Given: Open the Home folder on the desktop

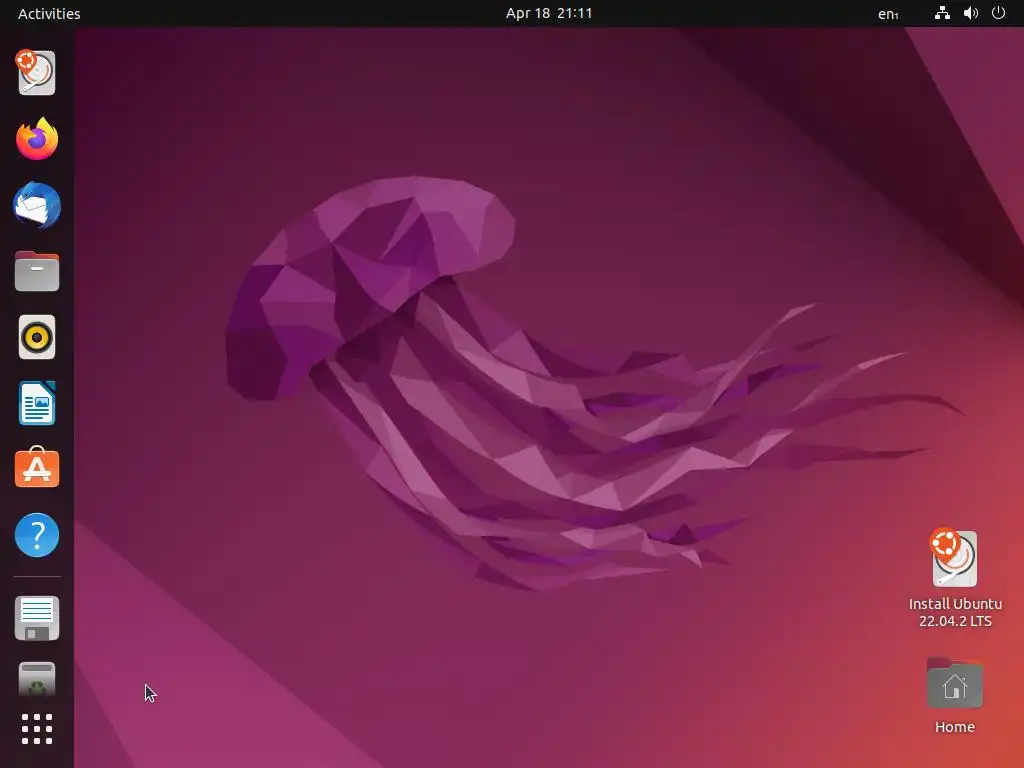Looking at the screenshot, I should [954, 696].
